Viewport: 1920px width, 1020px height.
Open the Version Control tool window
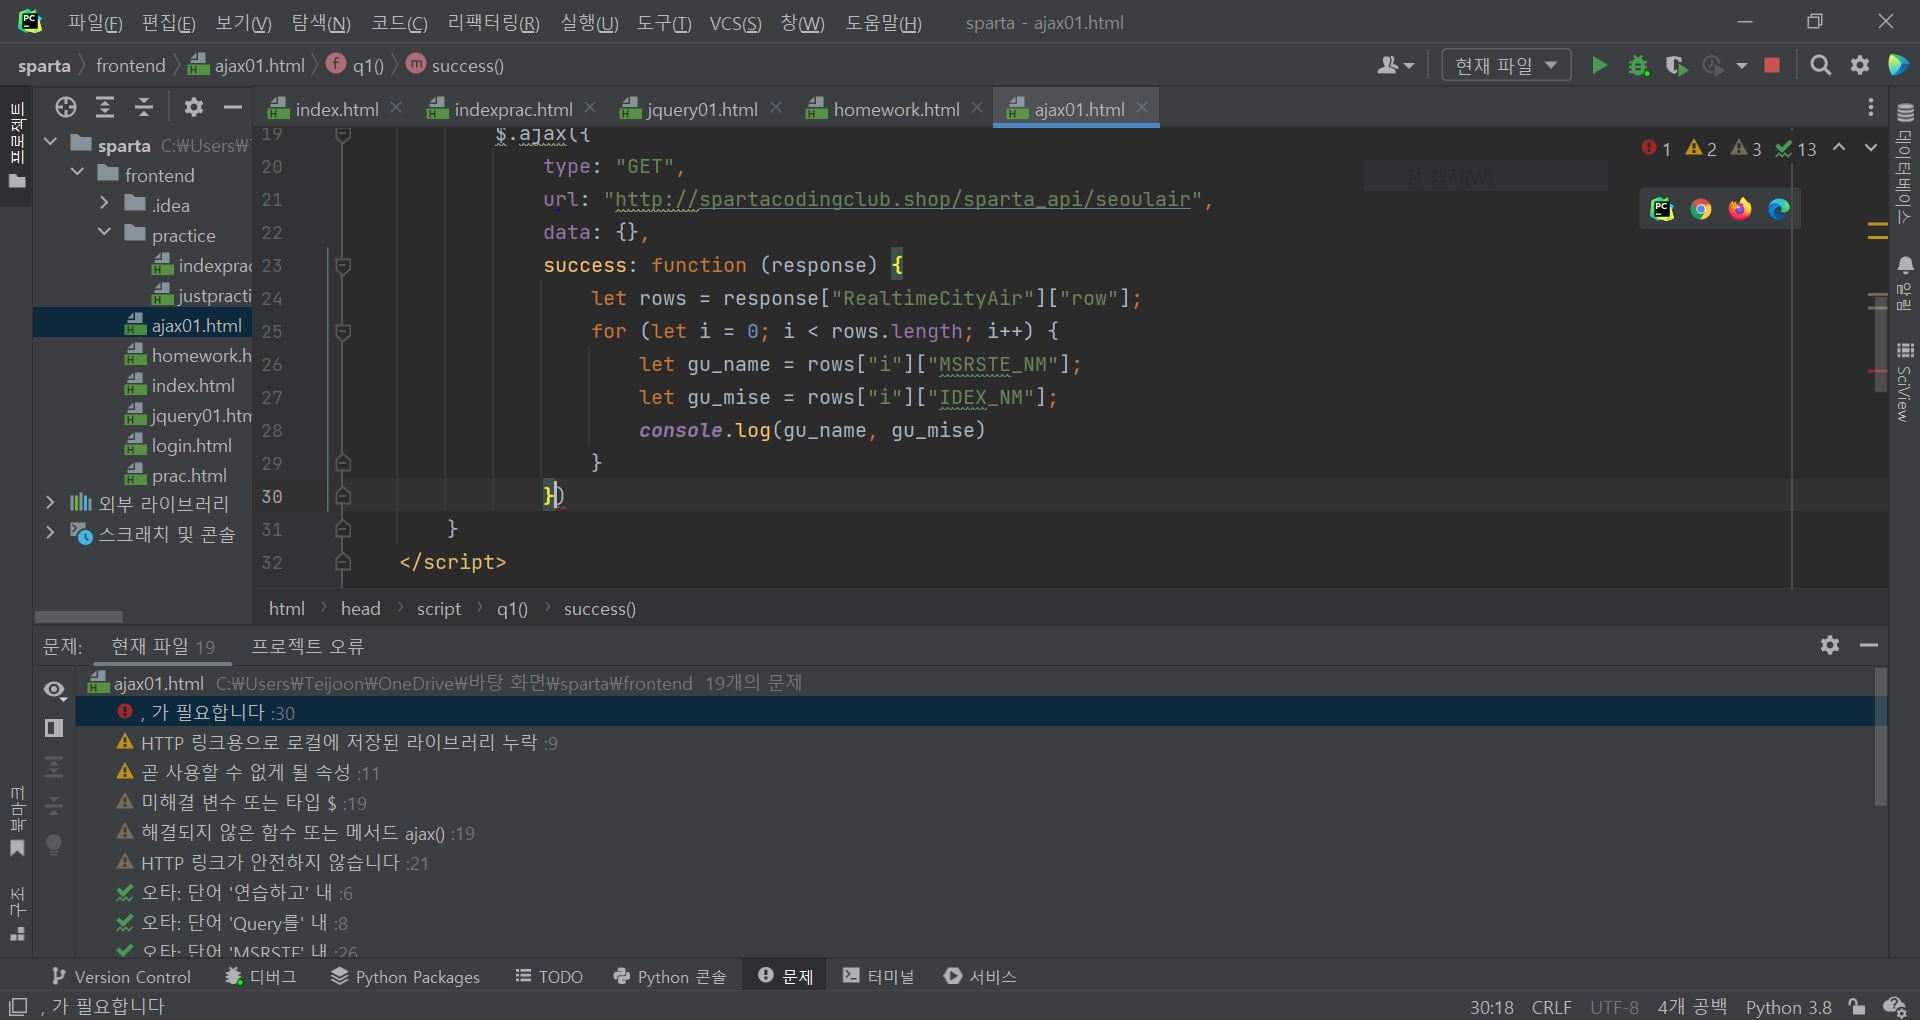pos(120,977)
